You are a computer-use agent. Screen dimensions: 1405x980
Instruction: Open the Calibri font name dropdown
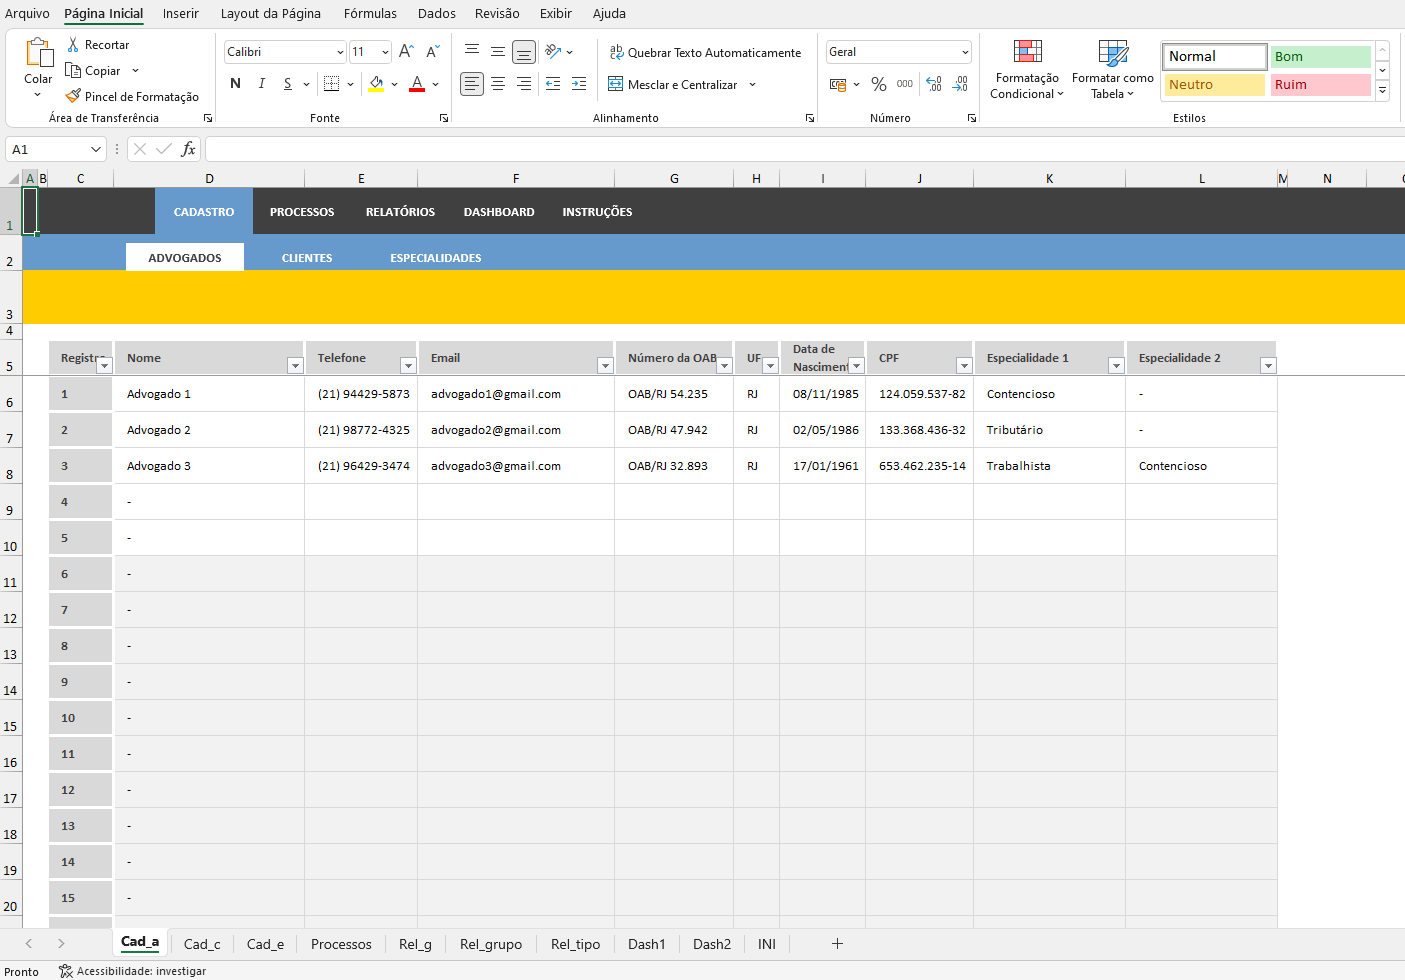click(340, 52)
